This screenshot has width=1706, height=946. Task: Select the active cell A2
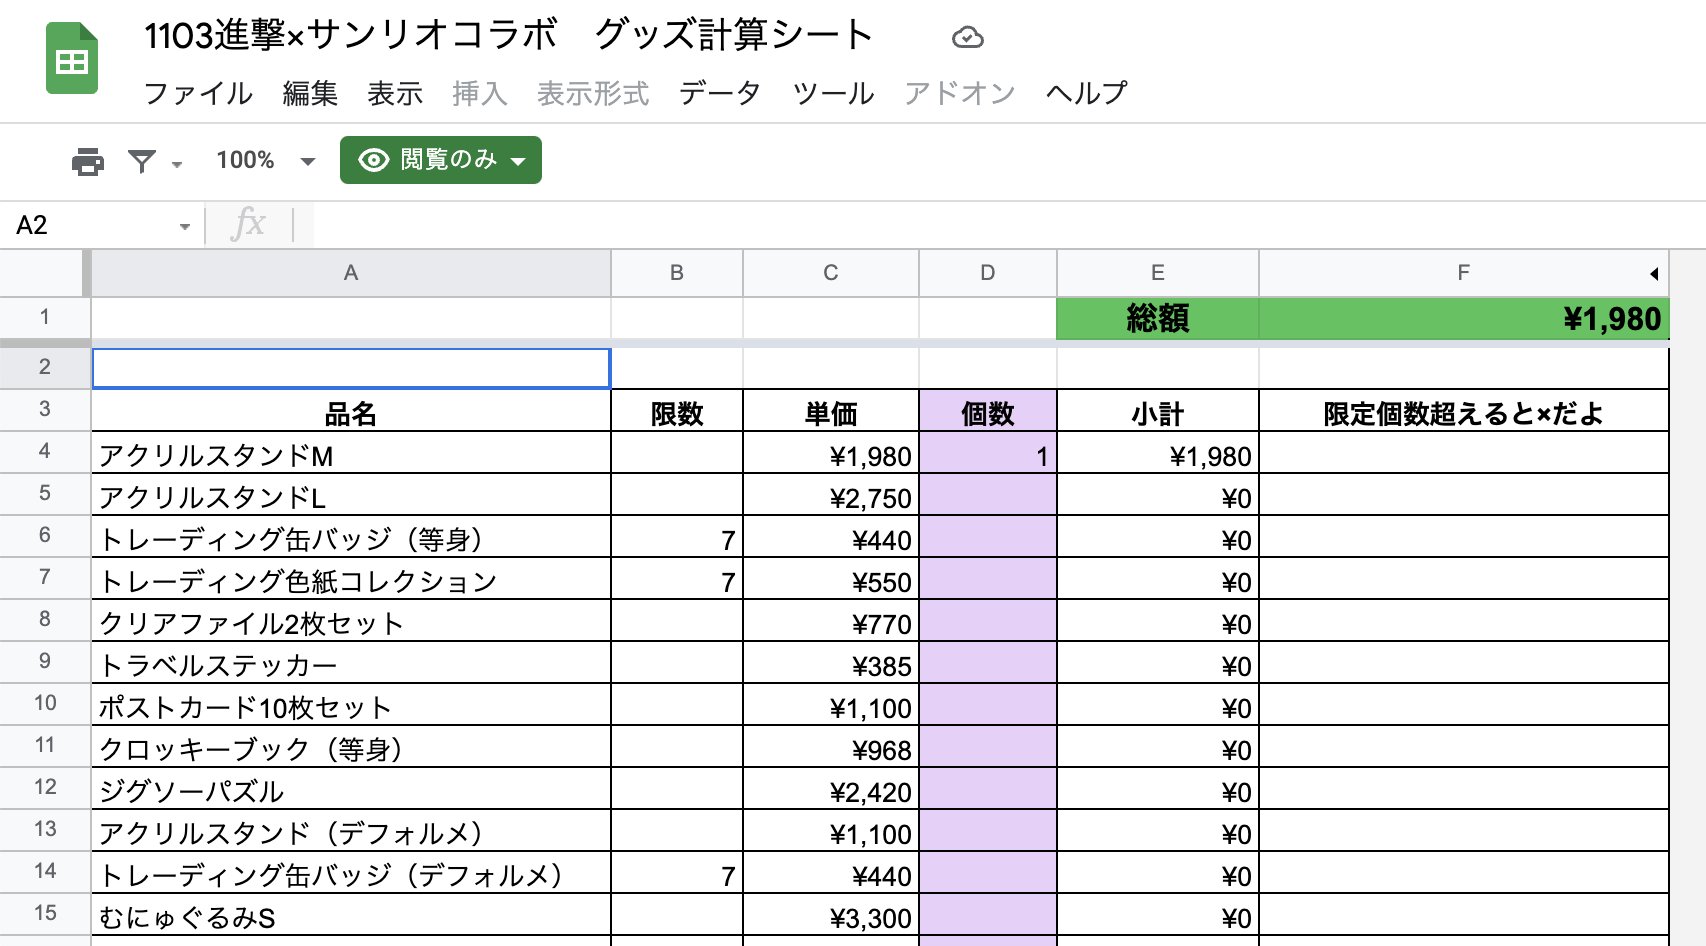pos(351,368)
